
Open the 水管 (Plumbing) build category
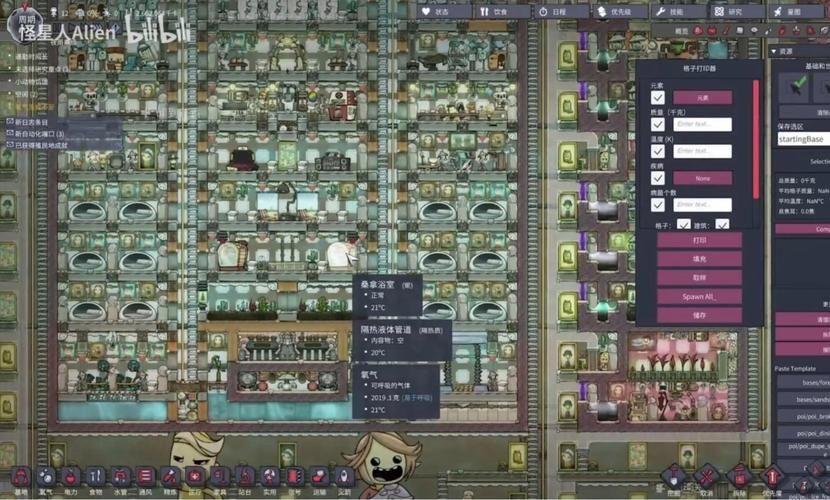121,478
